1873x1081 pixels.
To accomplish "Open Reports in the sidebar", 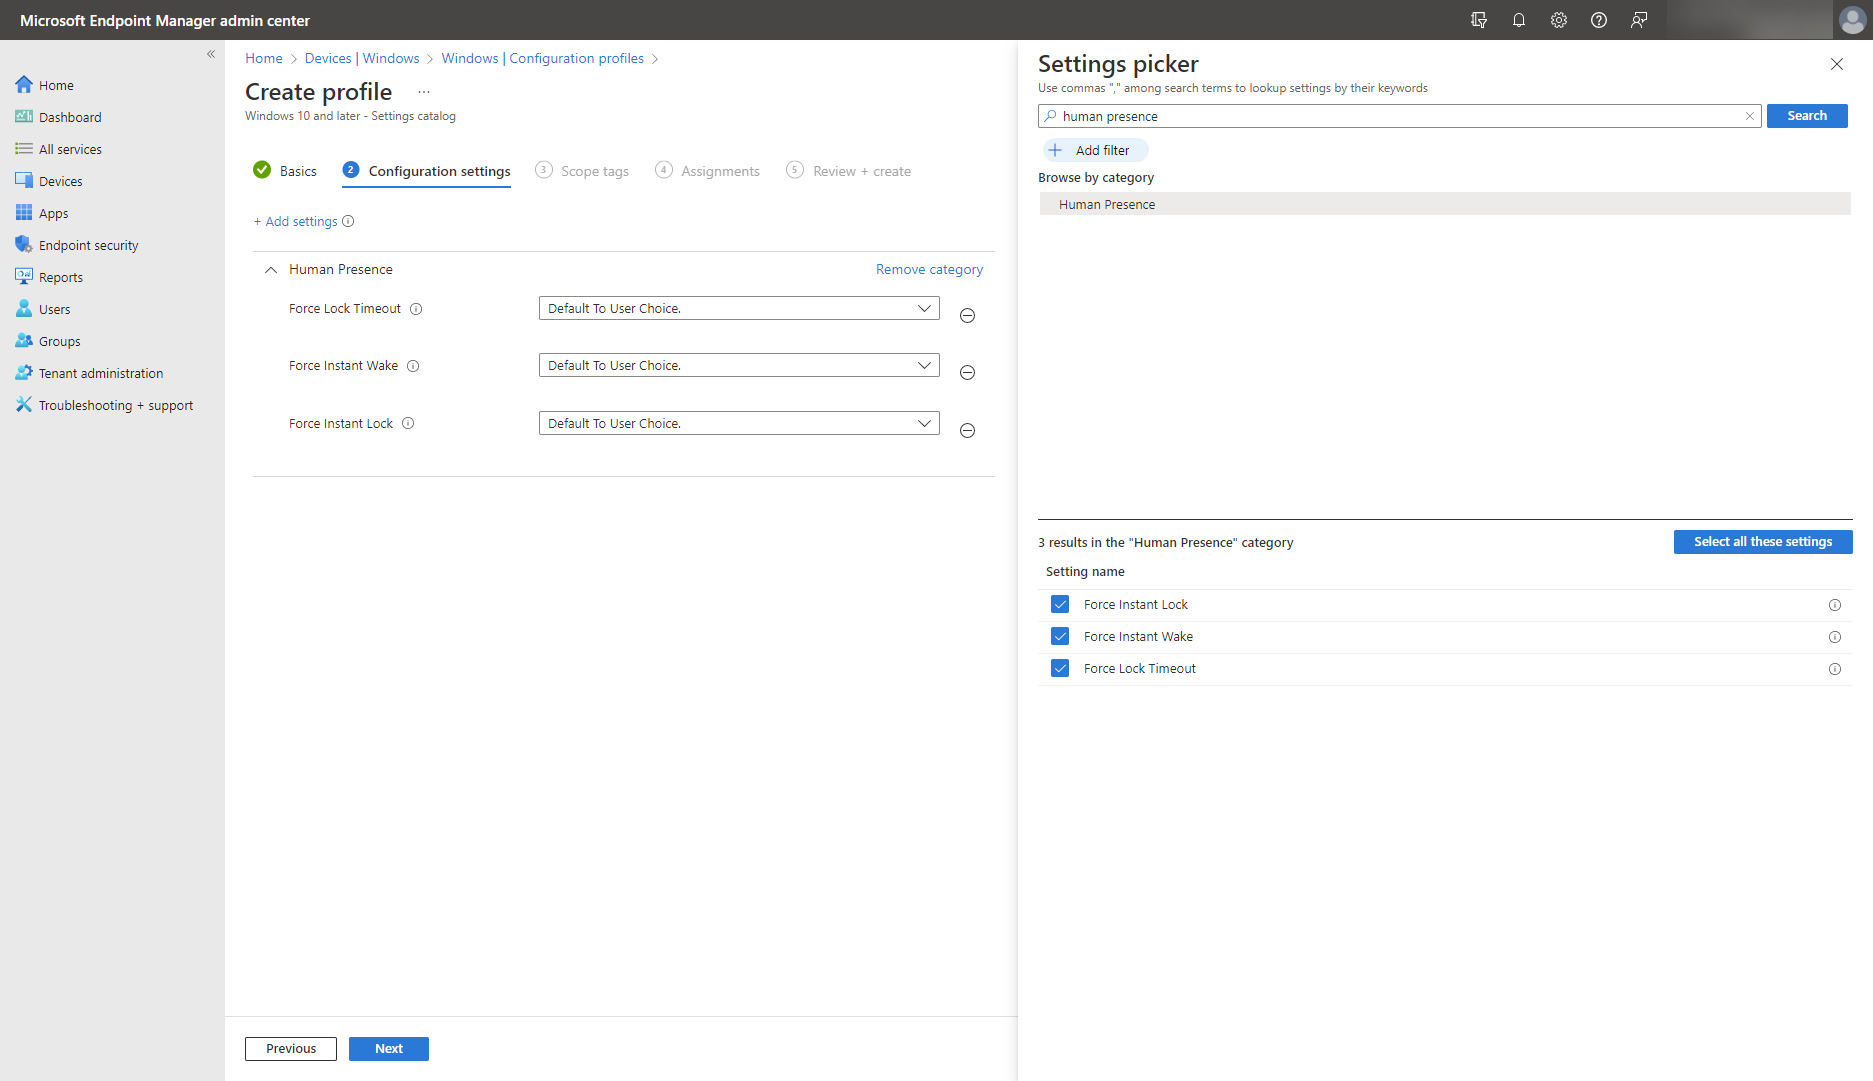I will (60, 277).
